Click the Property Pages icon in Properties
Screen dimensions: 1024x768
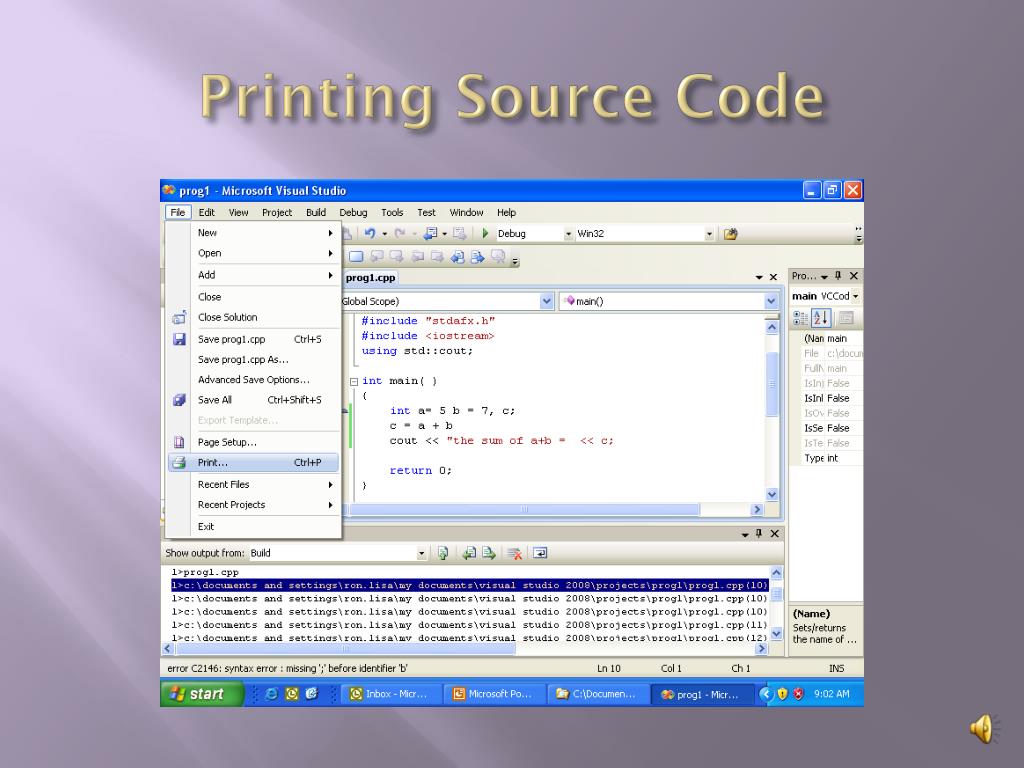(846, 318)
